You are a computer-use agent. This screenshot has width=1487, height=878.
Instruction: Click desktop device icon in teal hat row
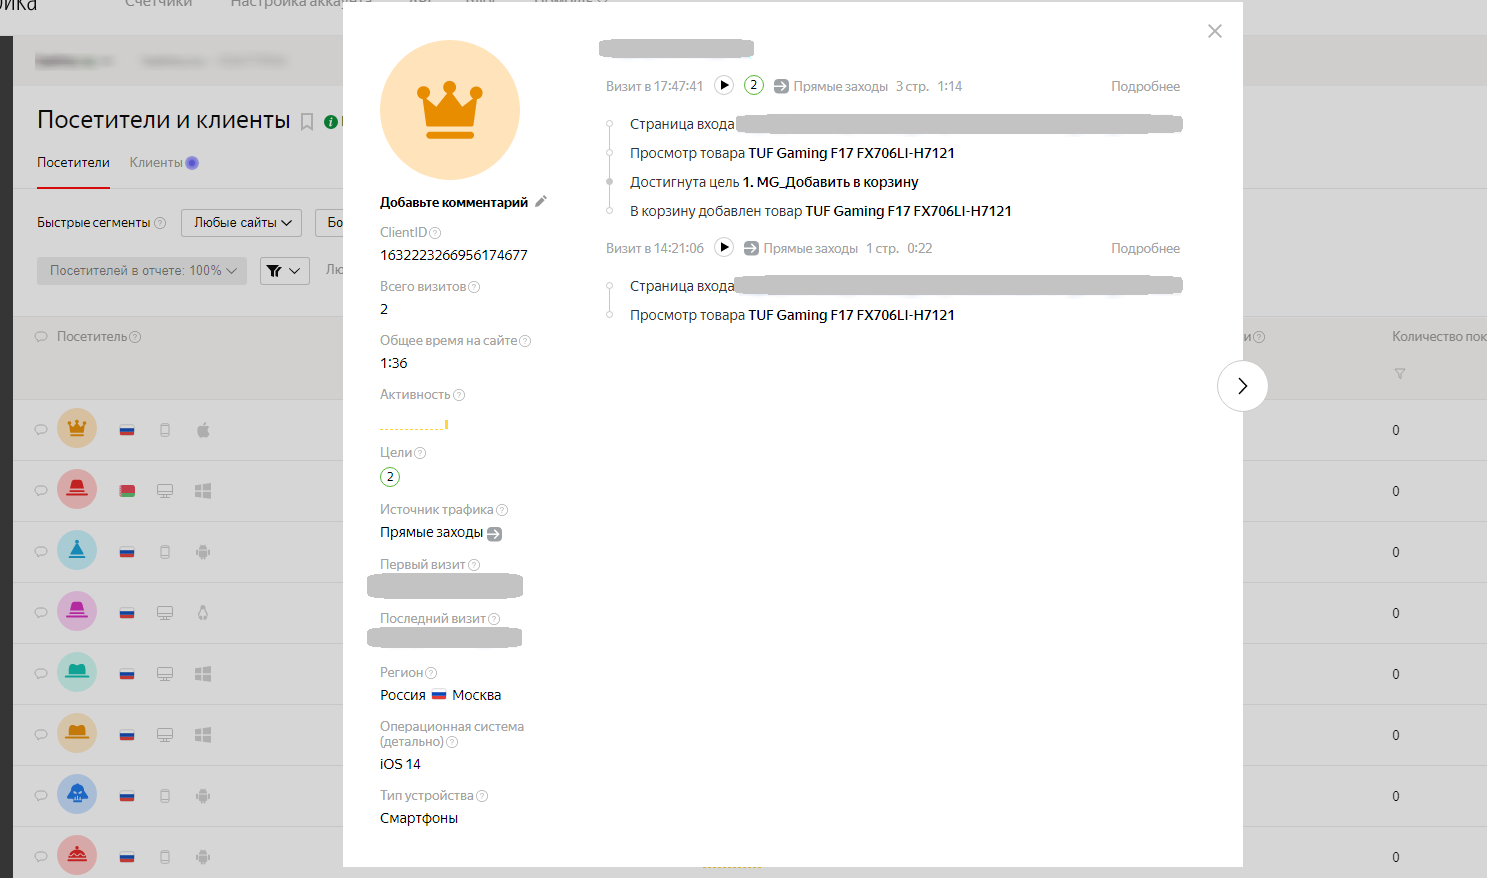coord(165,674)
